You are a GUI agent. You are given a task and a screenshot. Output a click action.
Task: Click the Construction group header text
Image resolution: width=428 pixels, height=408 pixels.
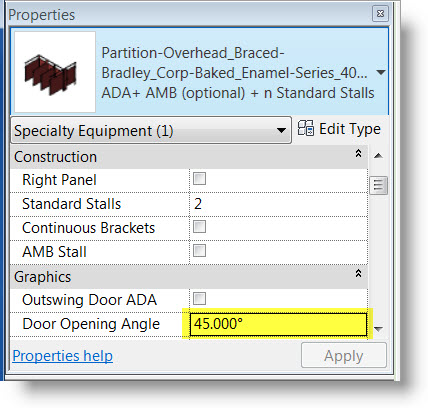click(55, 157)
